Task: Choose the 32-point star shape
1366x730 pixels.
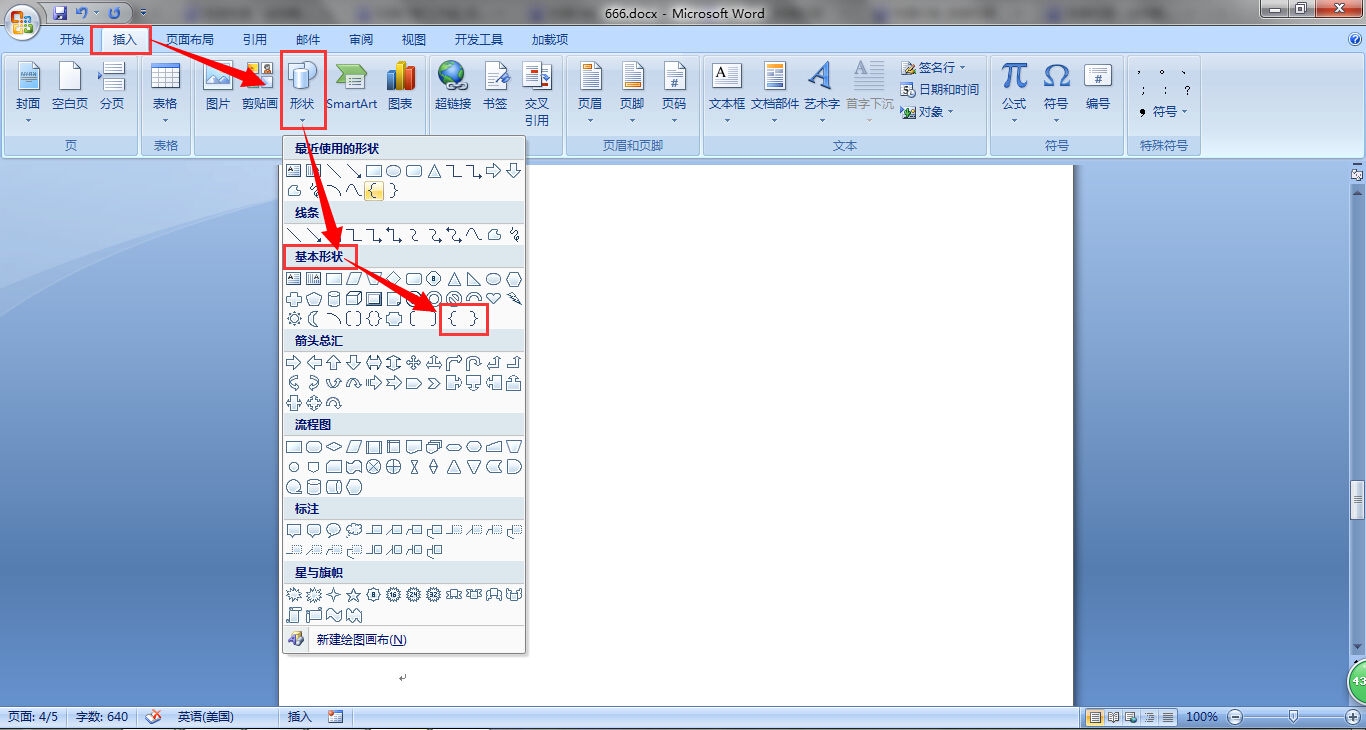Action: coord(434,595)
